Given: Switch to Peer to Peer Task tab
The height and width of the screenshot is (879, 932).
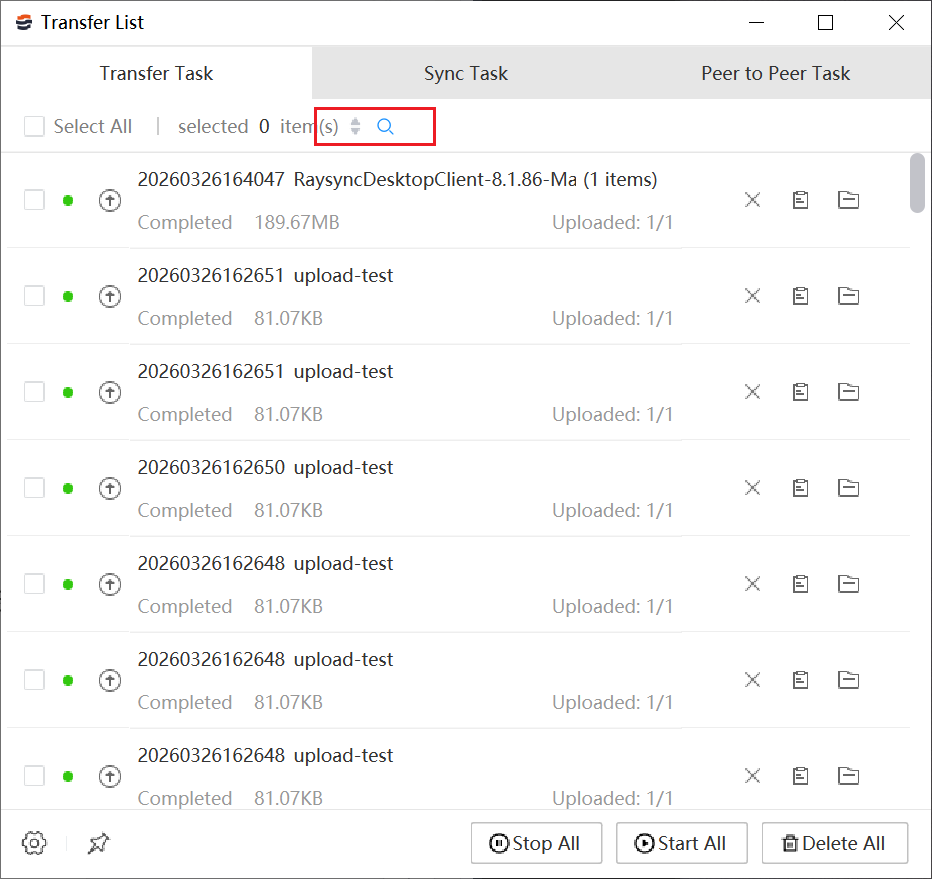Looking at the screenshot, I should tap(775, 73).
